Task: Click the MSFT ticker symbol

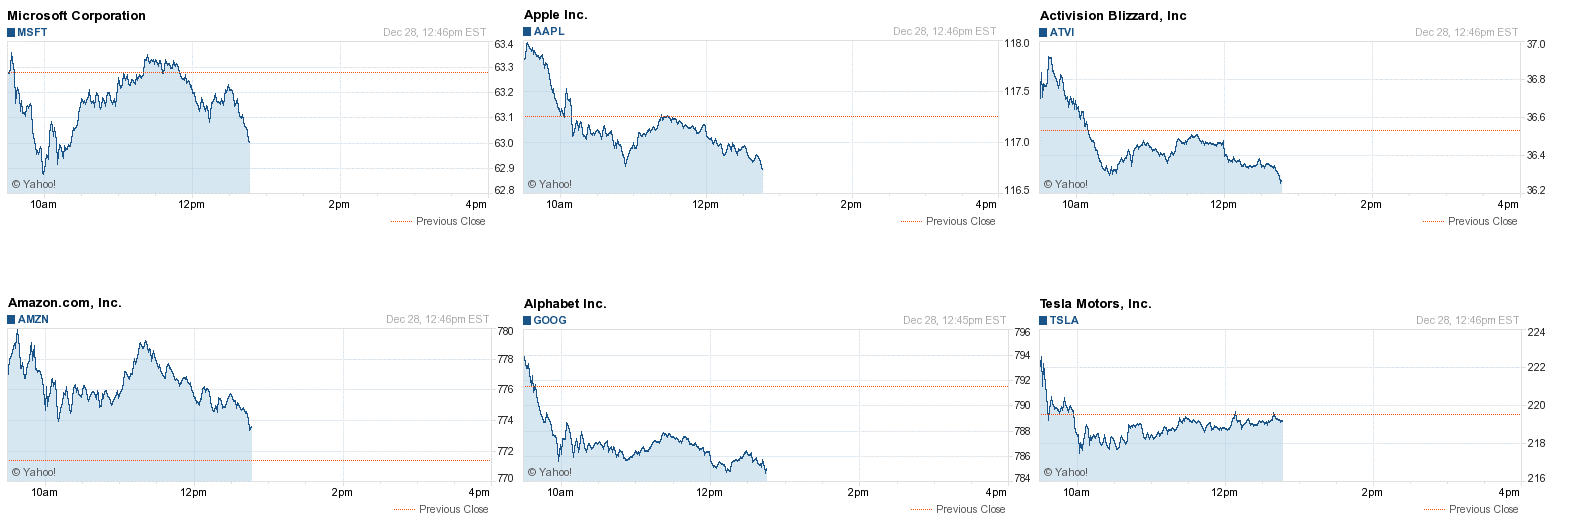Action: [x=32, y=32]
